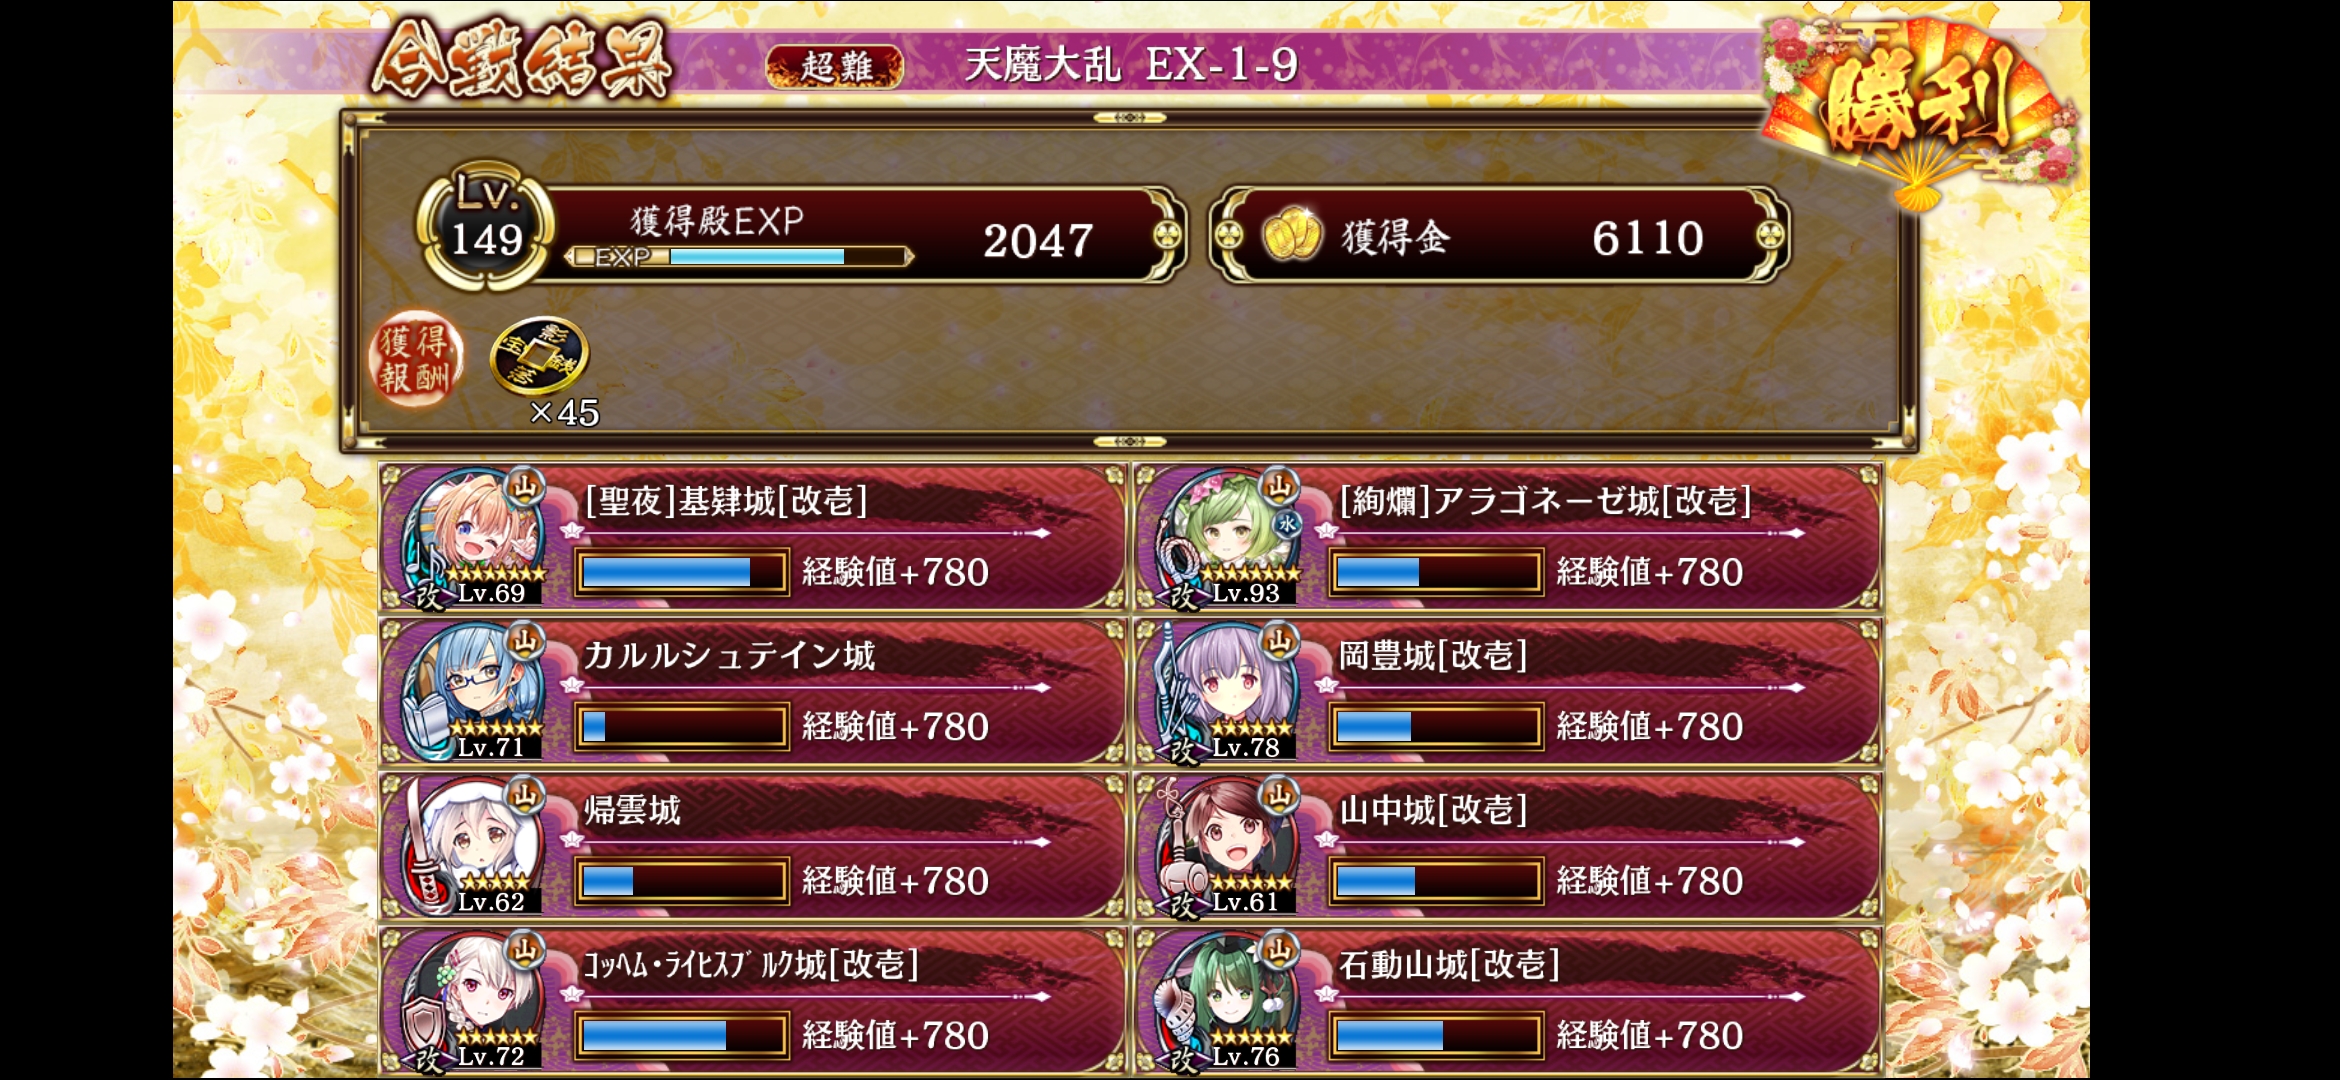Image resolution: width=2340 pixels, height=1080 pixels.
Task: Click the 岡豊城[改壱] purple-haired portrait
Action: click(x=1228, y=692)
